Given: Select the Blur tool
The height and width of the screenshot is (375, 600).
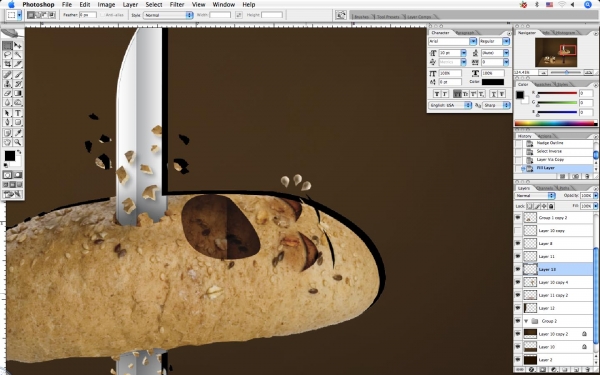Looking at the screenshot, I should 7,102.
